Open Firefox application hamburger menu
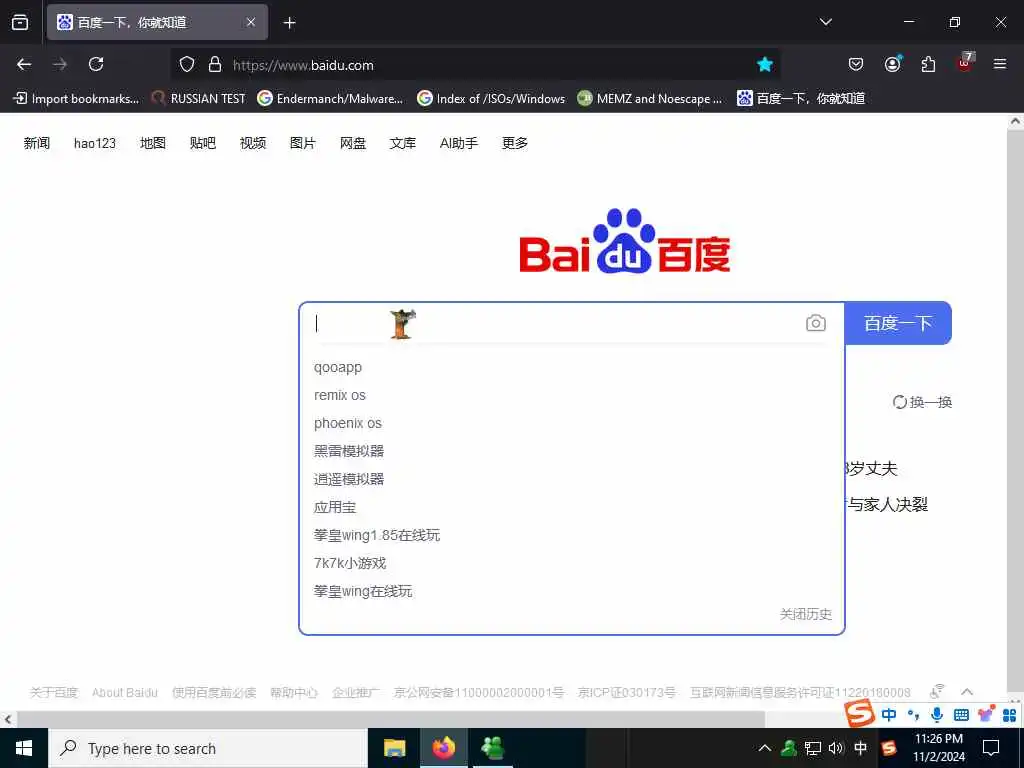This screenshot has width=1024, height=768. click(1000, 64)
